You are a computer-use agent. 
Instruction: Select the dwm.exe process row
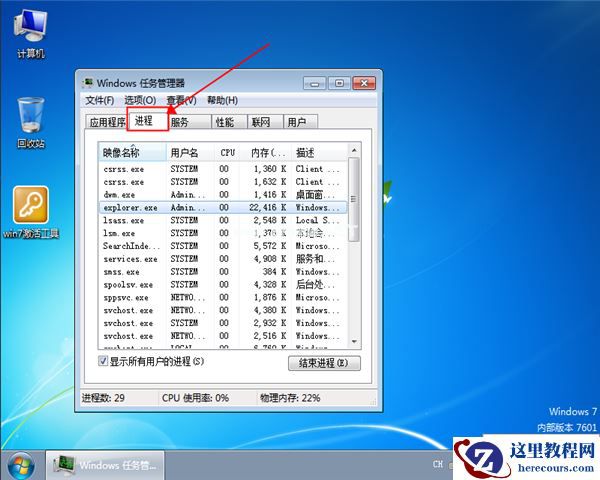click(x=223, y=195)
